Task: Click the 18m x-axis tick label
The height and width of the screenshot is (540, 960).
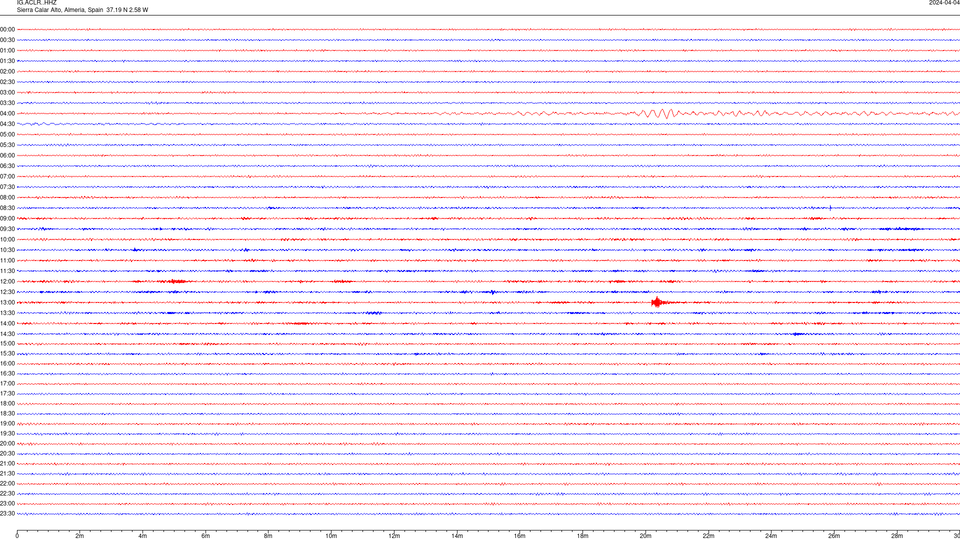Action: pyautogui.click(x=582, y=536)
